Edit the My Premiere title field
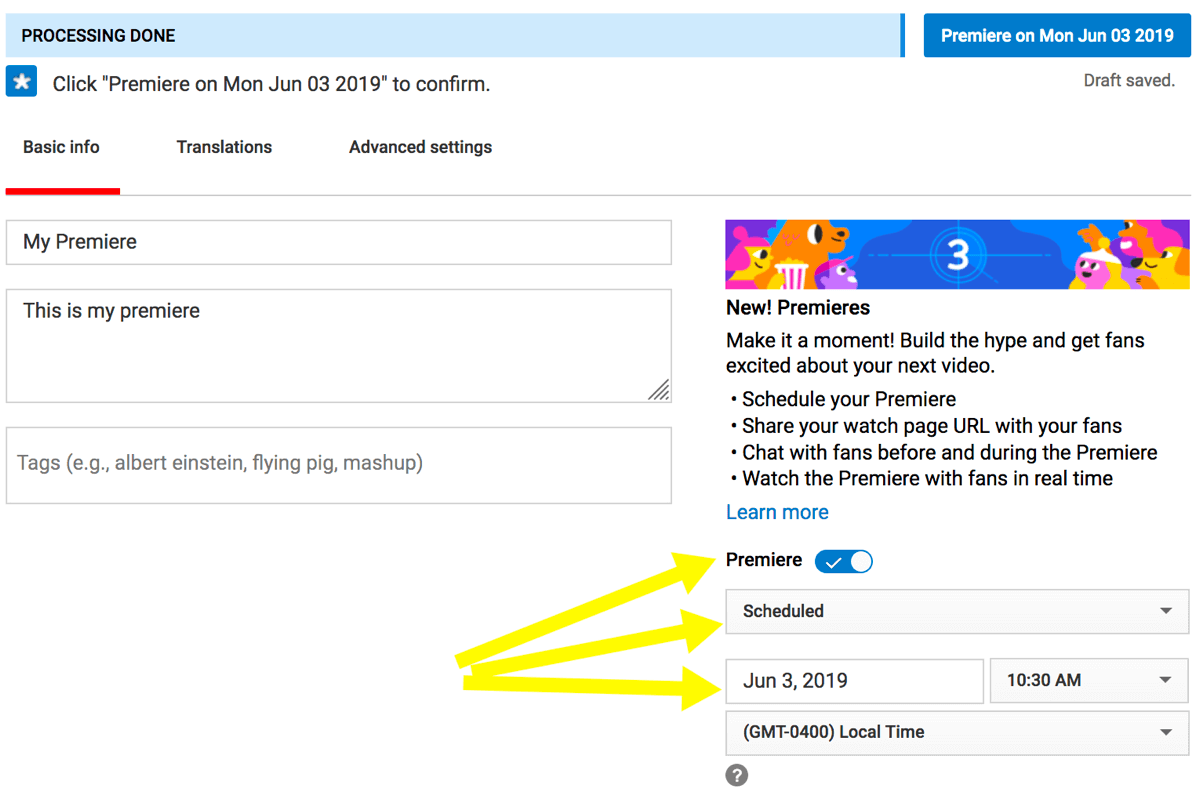The height and width of the screenshot is (796, 1200). [x=339, y=242]
